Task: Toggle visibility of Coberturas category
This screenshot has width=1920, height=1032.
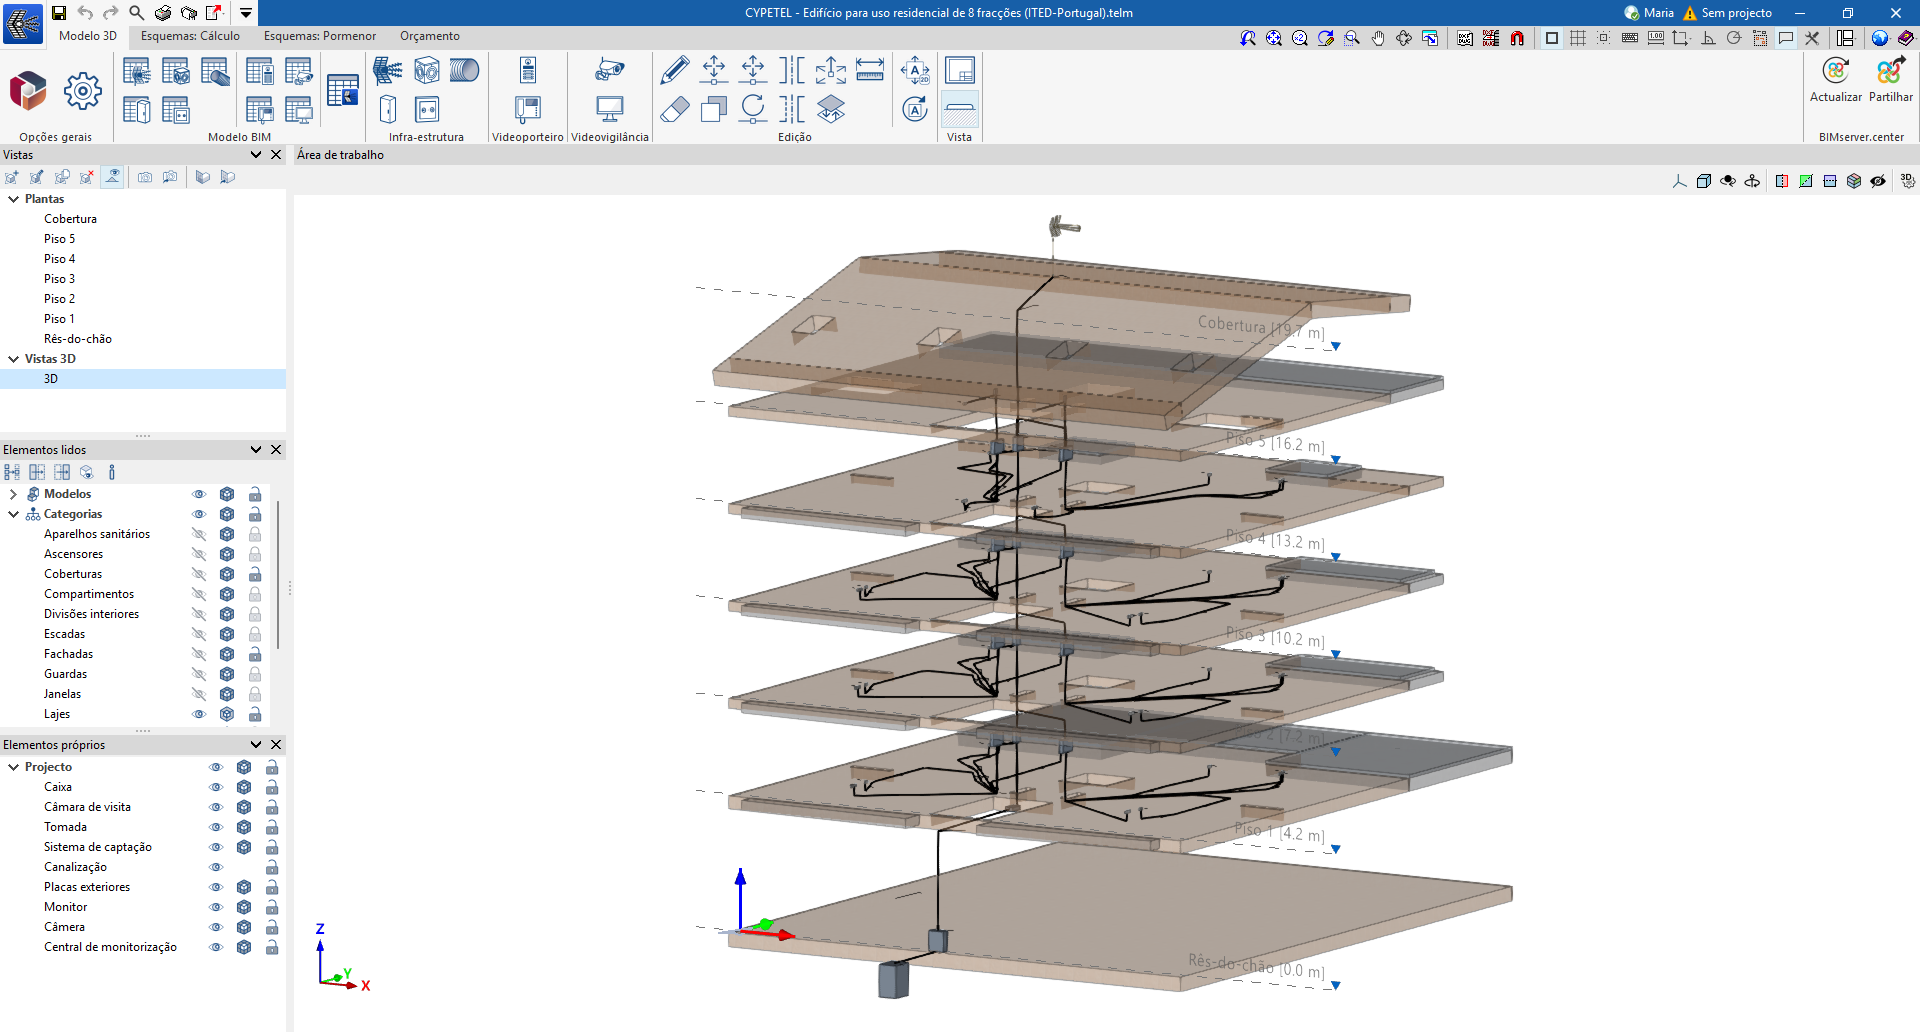Action: (199, 574)
